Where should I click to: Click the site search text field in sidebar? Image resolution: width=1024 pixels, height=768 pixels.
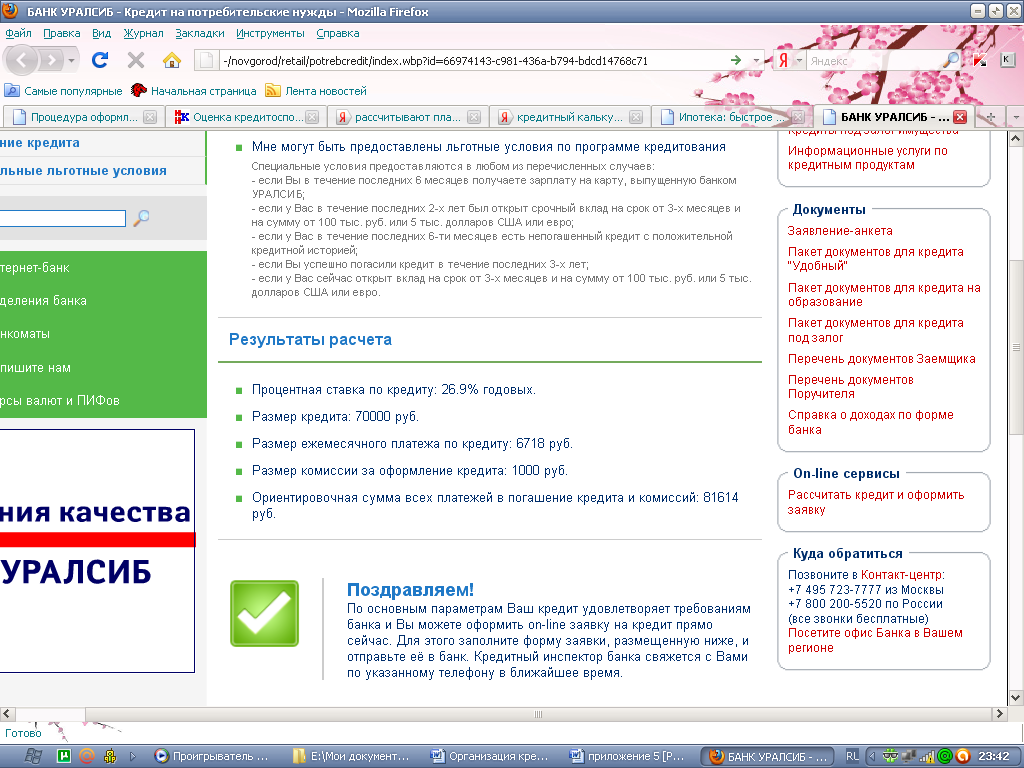pos(62,218)
